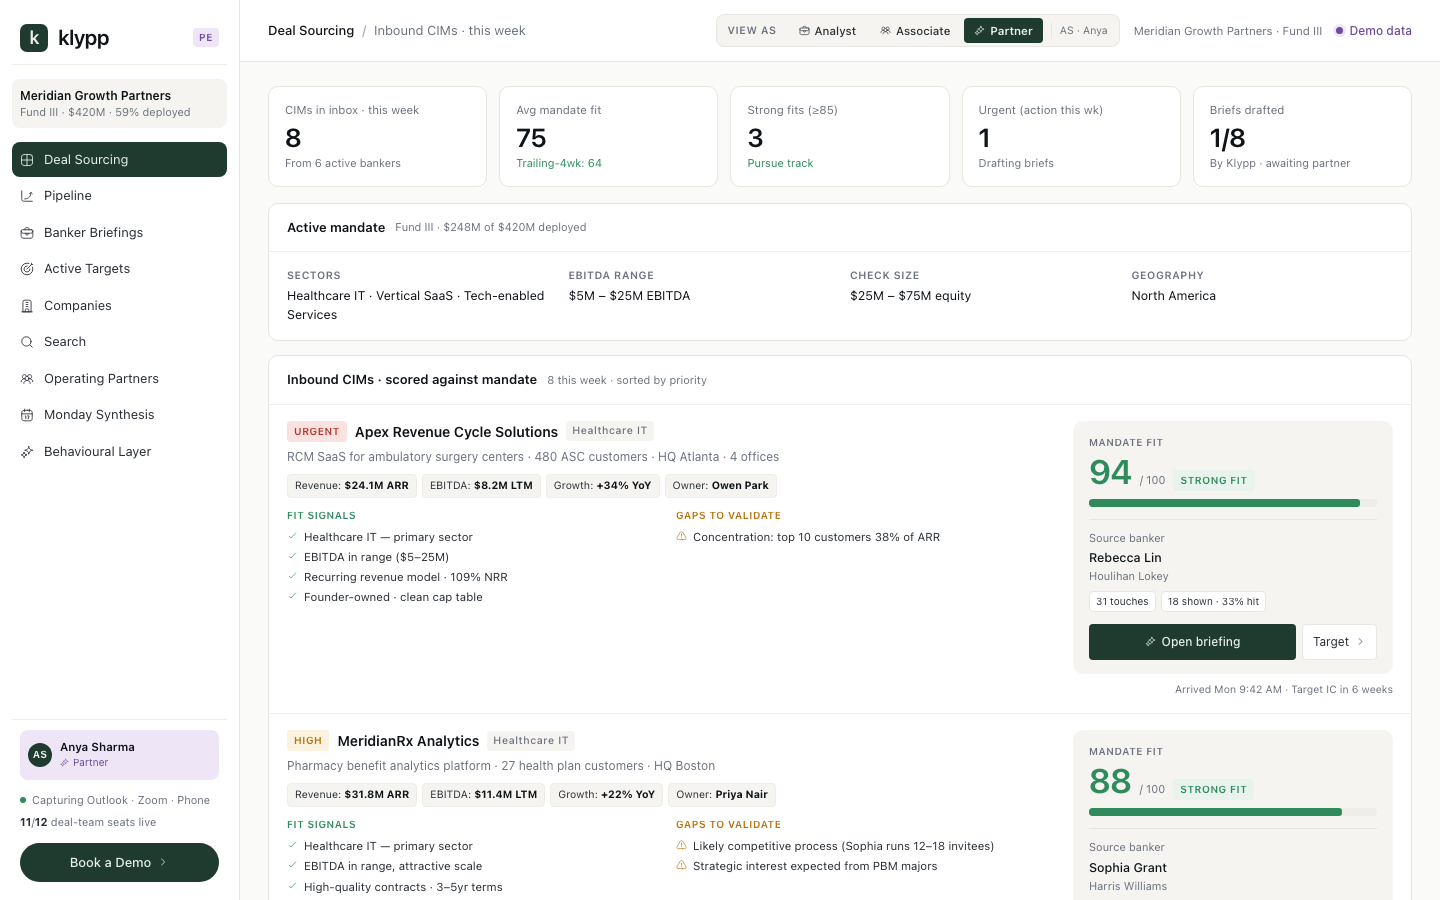Go to Pipeline page
The image size is (1440, 900).
[119, 196]
